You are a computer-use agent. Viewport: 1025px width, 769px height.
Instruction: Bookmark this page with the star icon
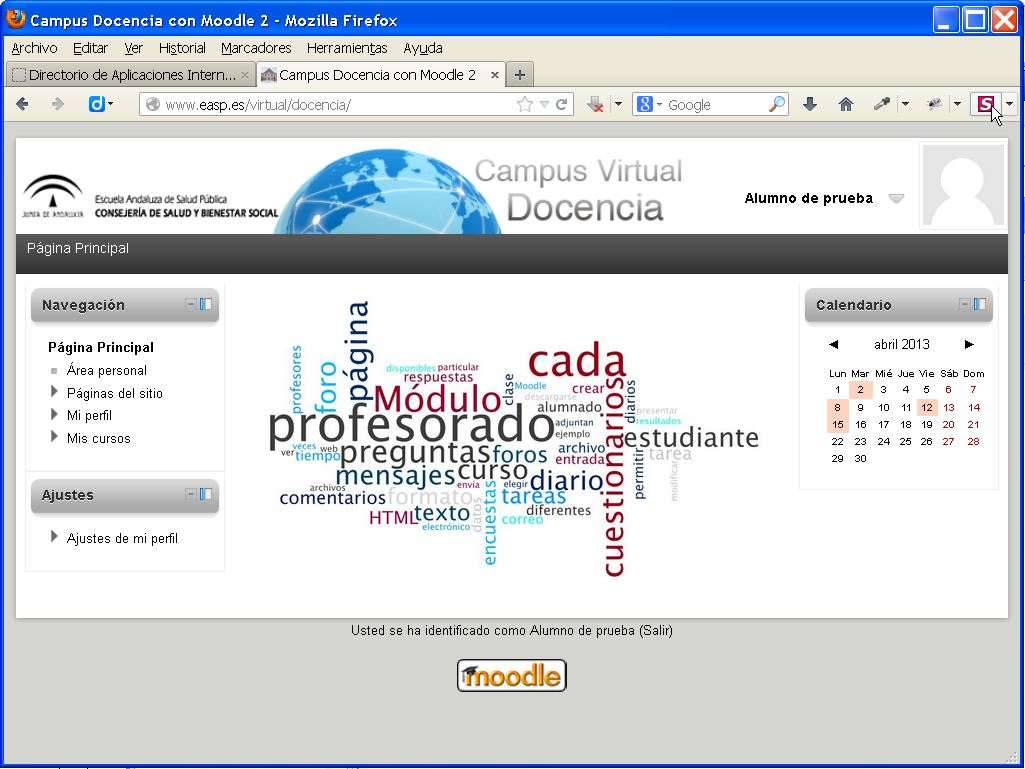tap(524, 104)
